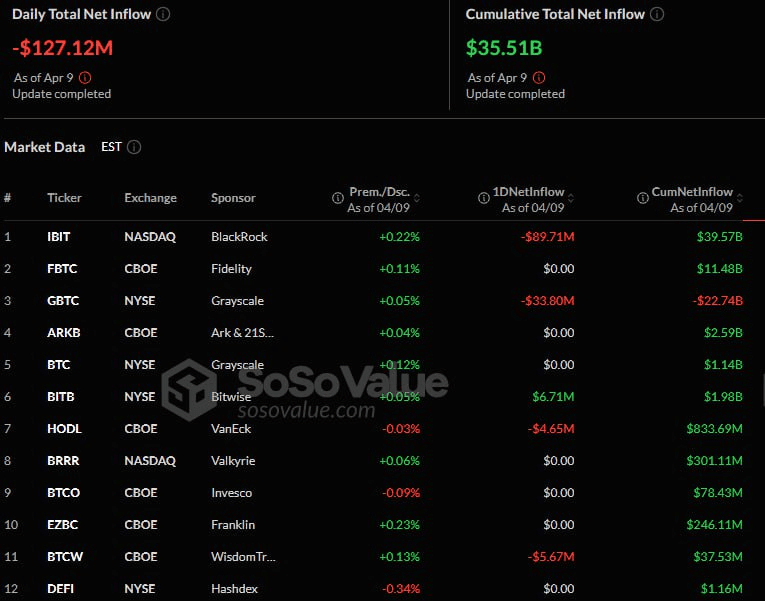Screen dimensions: 765x601
Task: Open the IBIT ticker link
Action: point(59,237)
